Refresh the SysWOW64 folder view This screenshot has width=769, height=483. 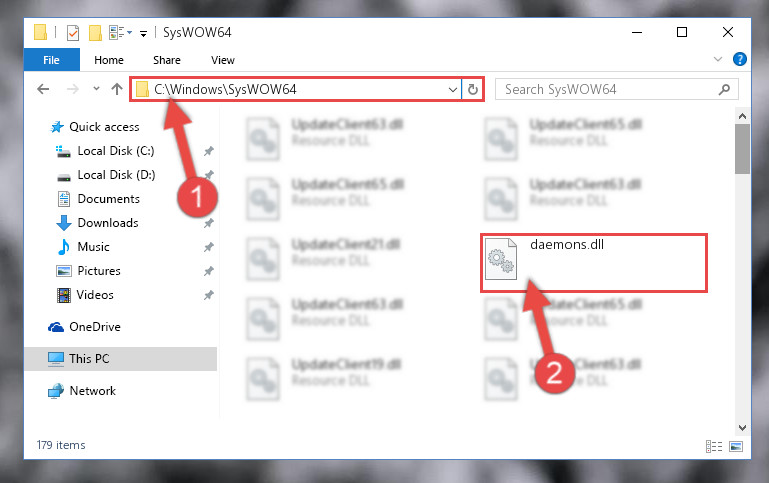tap(473, 89)
